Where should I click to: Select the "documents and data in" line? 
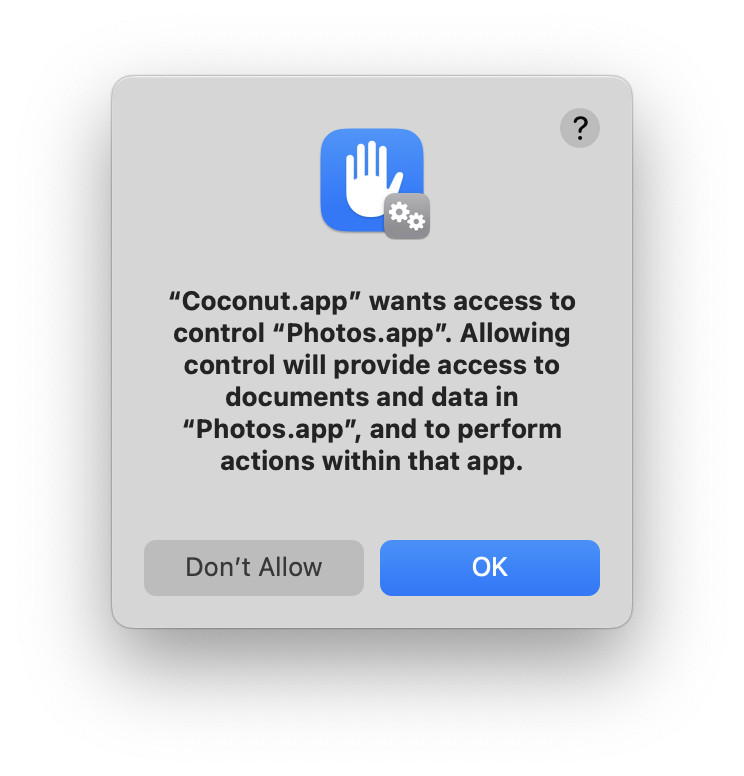tap(372, 397)
